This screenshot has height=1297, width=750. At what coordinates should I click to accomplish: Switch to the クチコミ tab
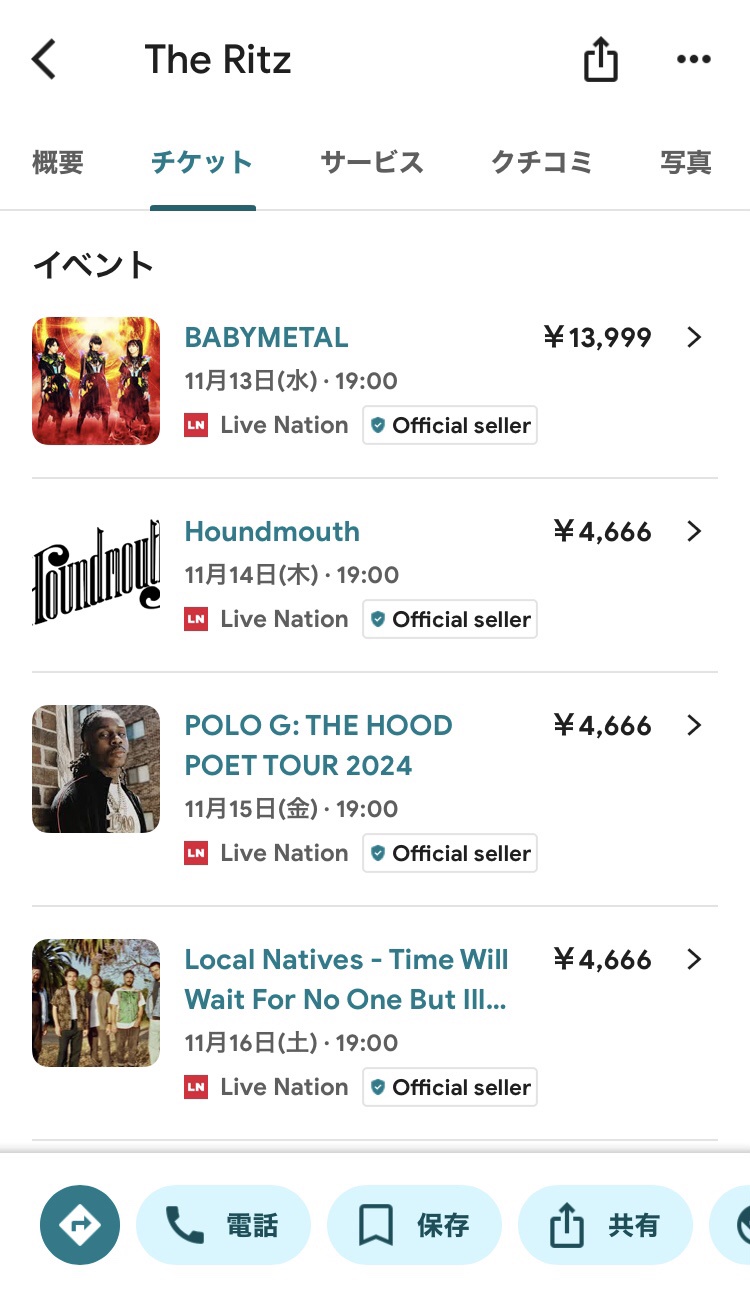pyautogui.click(x=542, y=162)
